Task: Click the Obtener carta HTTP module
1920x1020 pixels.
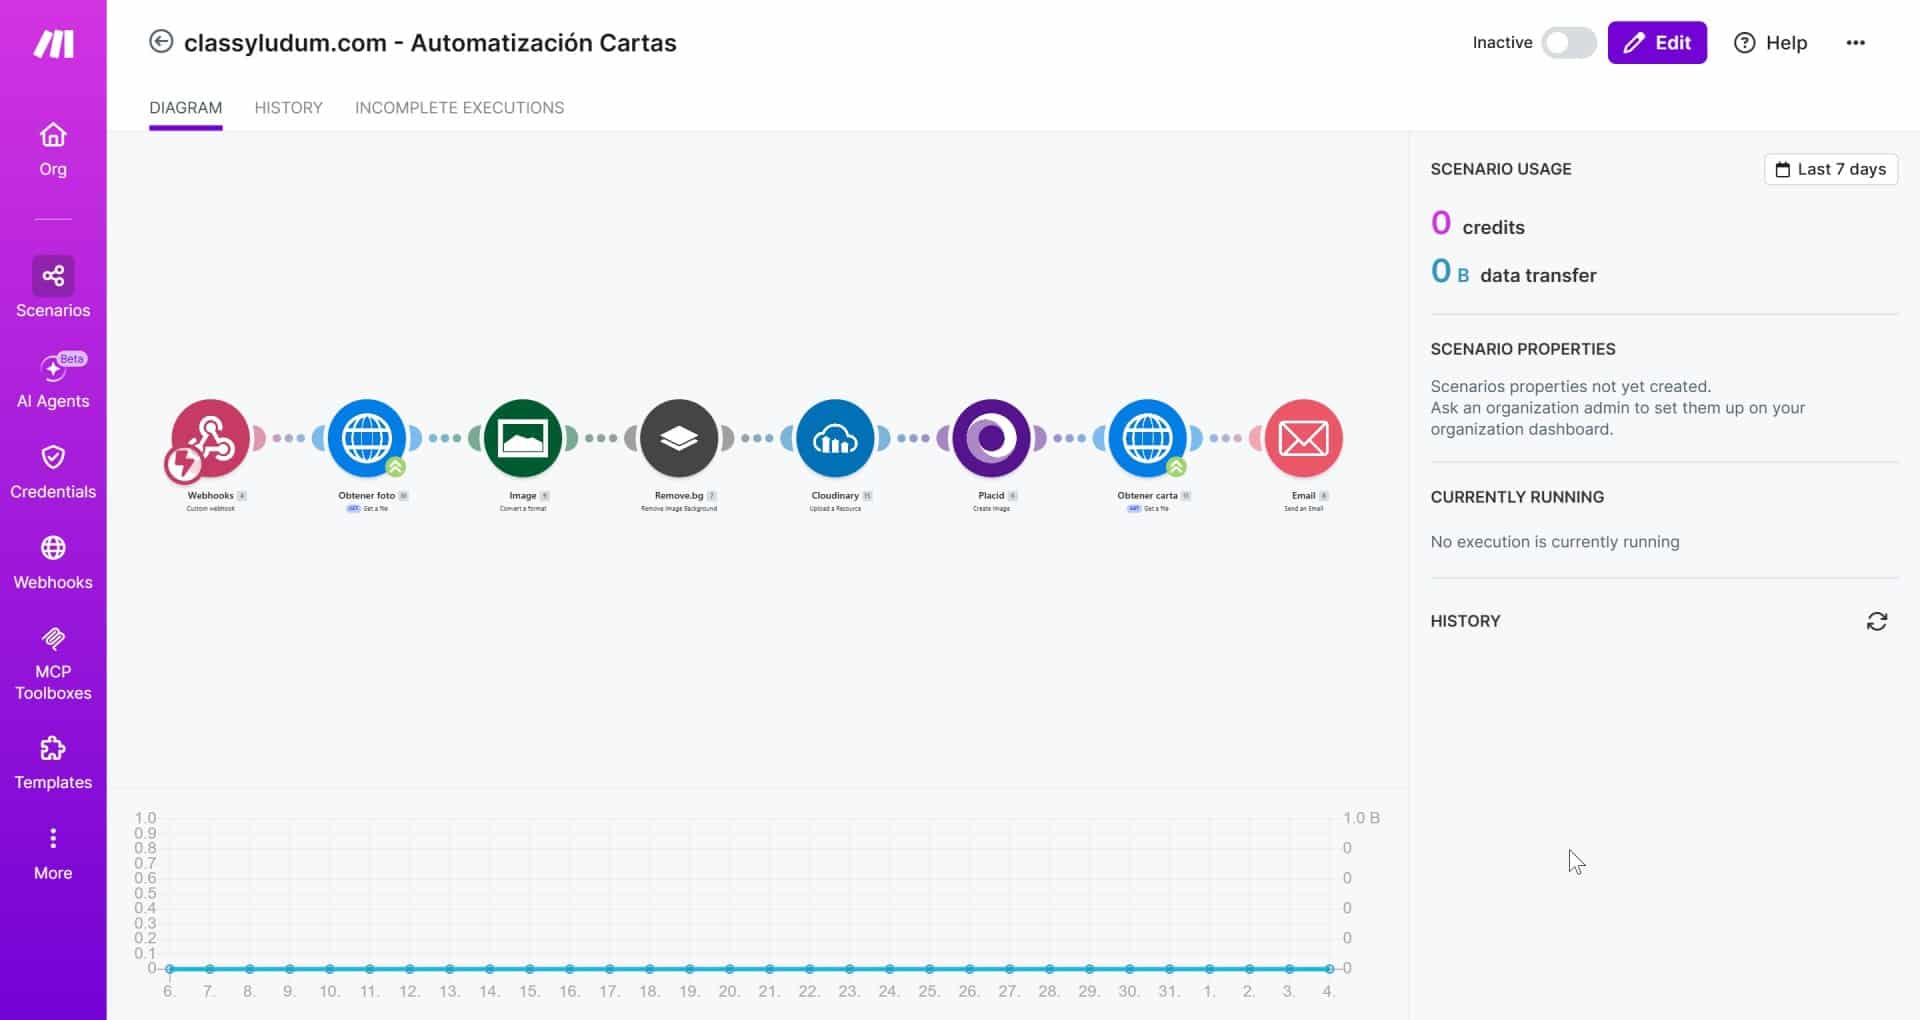Action: [1147, 438]
